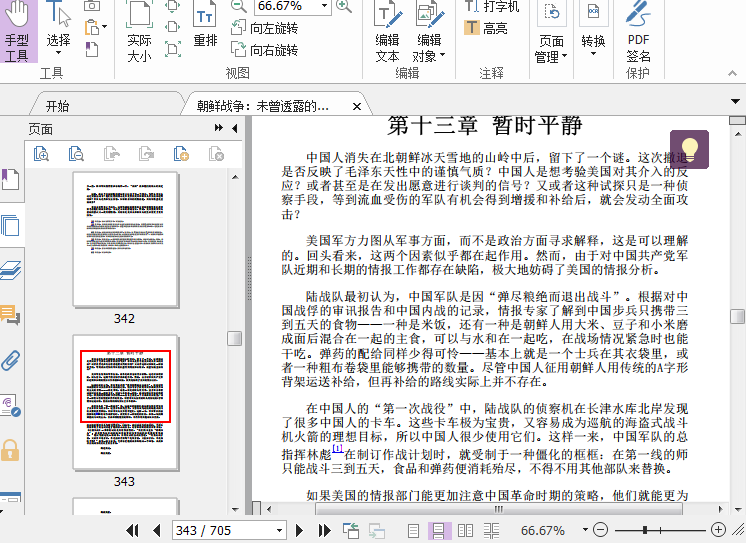Rotate the view right with 向右旋转
The image size is (746, 543).
tap(265, 49)
